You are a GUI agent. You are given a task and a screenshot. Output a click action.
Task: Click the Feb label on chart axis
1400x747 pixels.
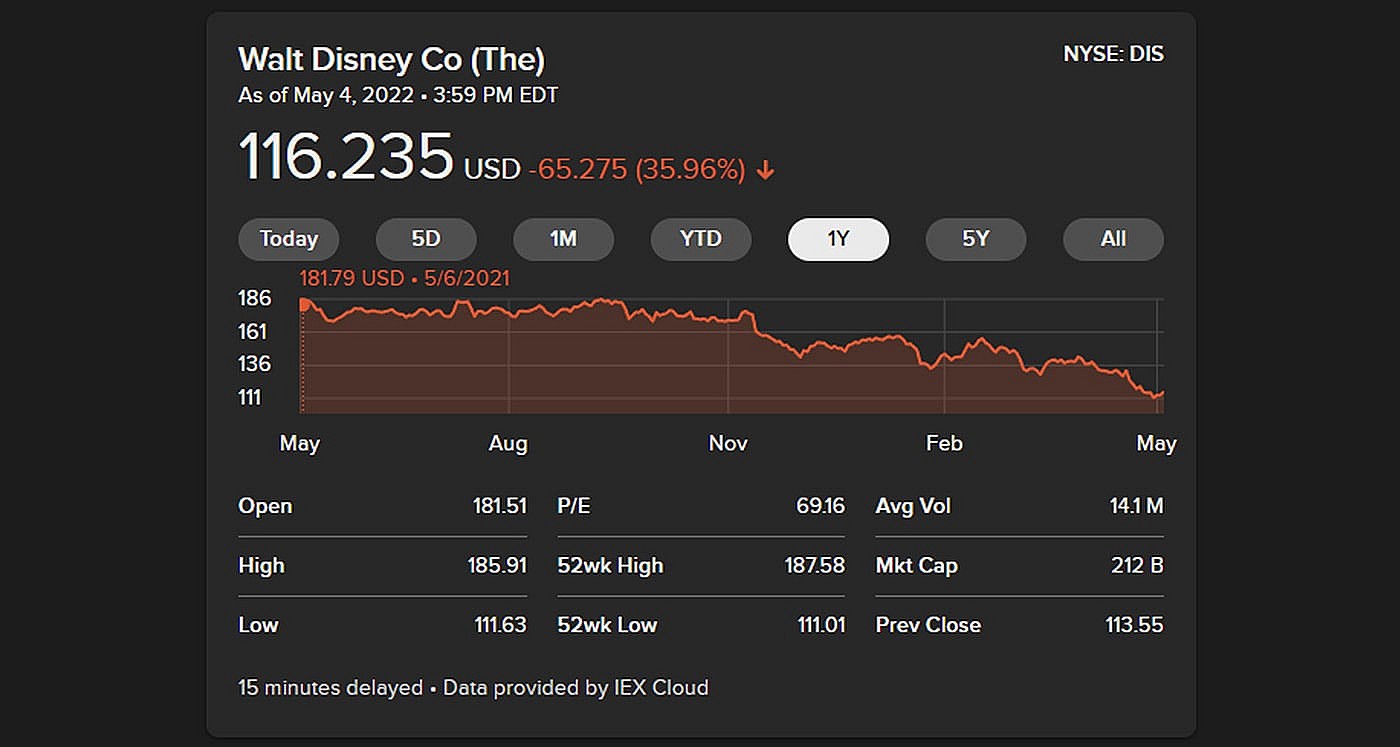(x=944, y=443)
